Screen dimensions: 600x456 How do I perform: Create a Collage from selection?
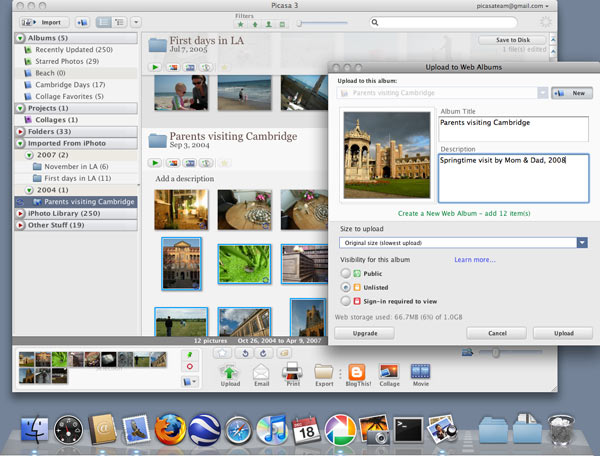tap(389, 374)
